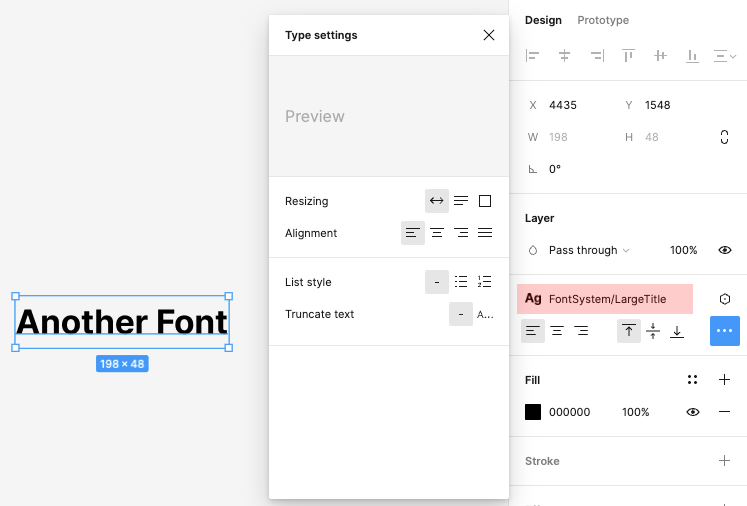This screenshot has width=747, height=506.
Task: Close type settings via three-dots button
Action: click(725, 331)
